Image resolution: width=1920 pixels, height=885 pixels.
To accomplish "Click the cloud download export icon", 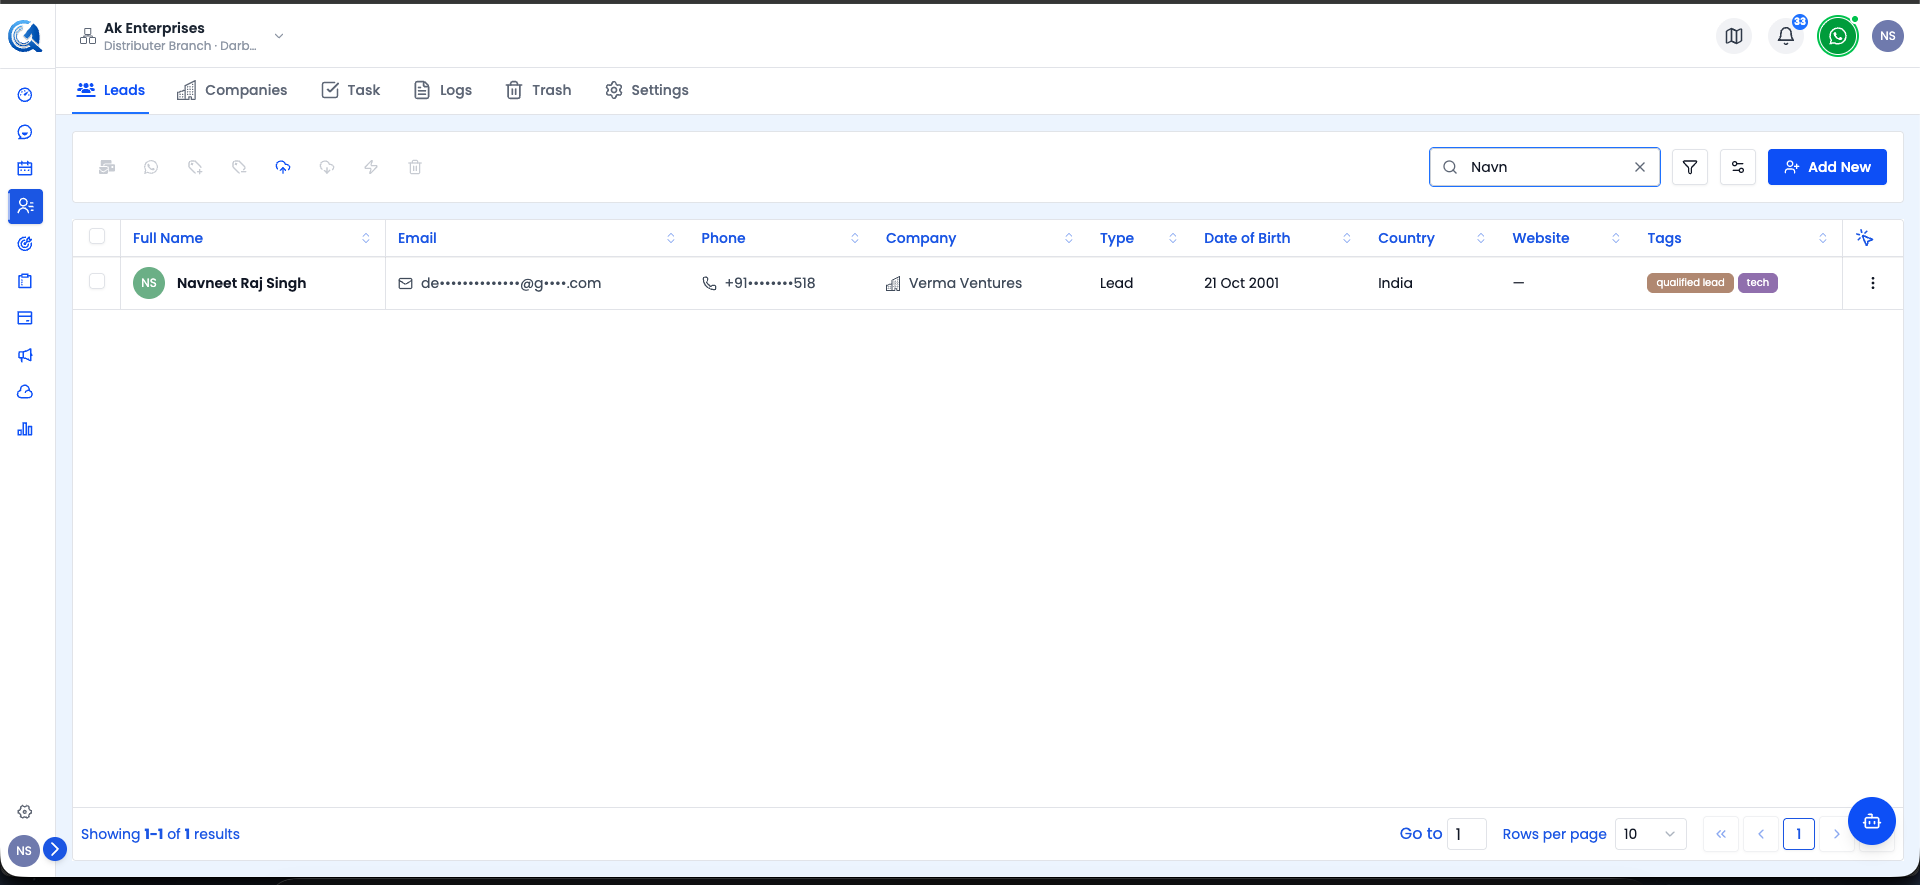I will pos(327,167).
